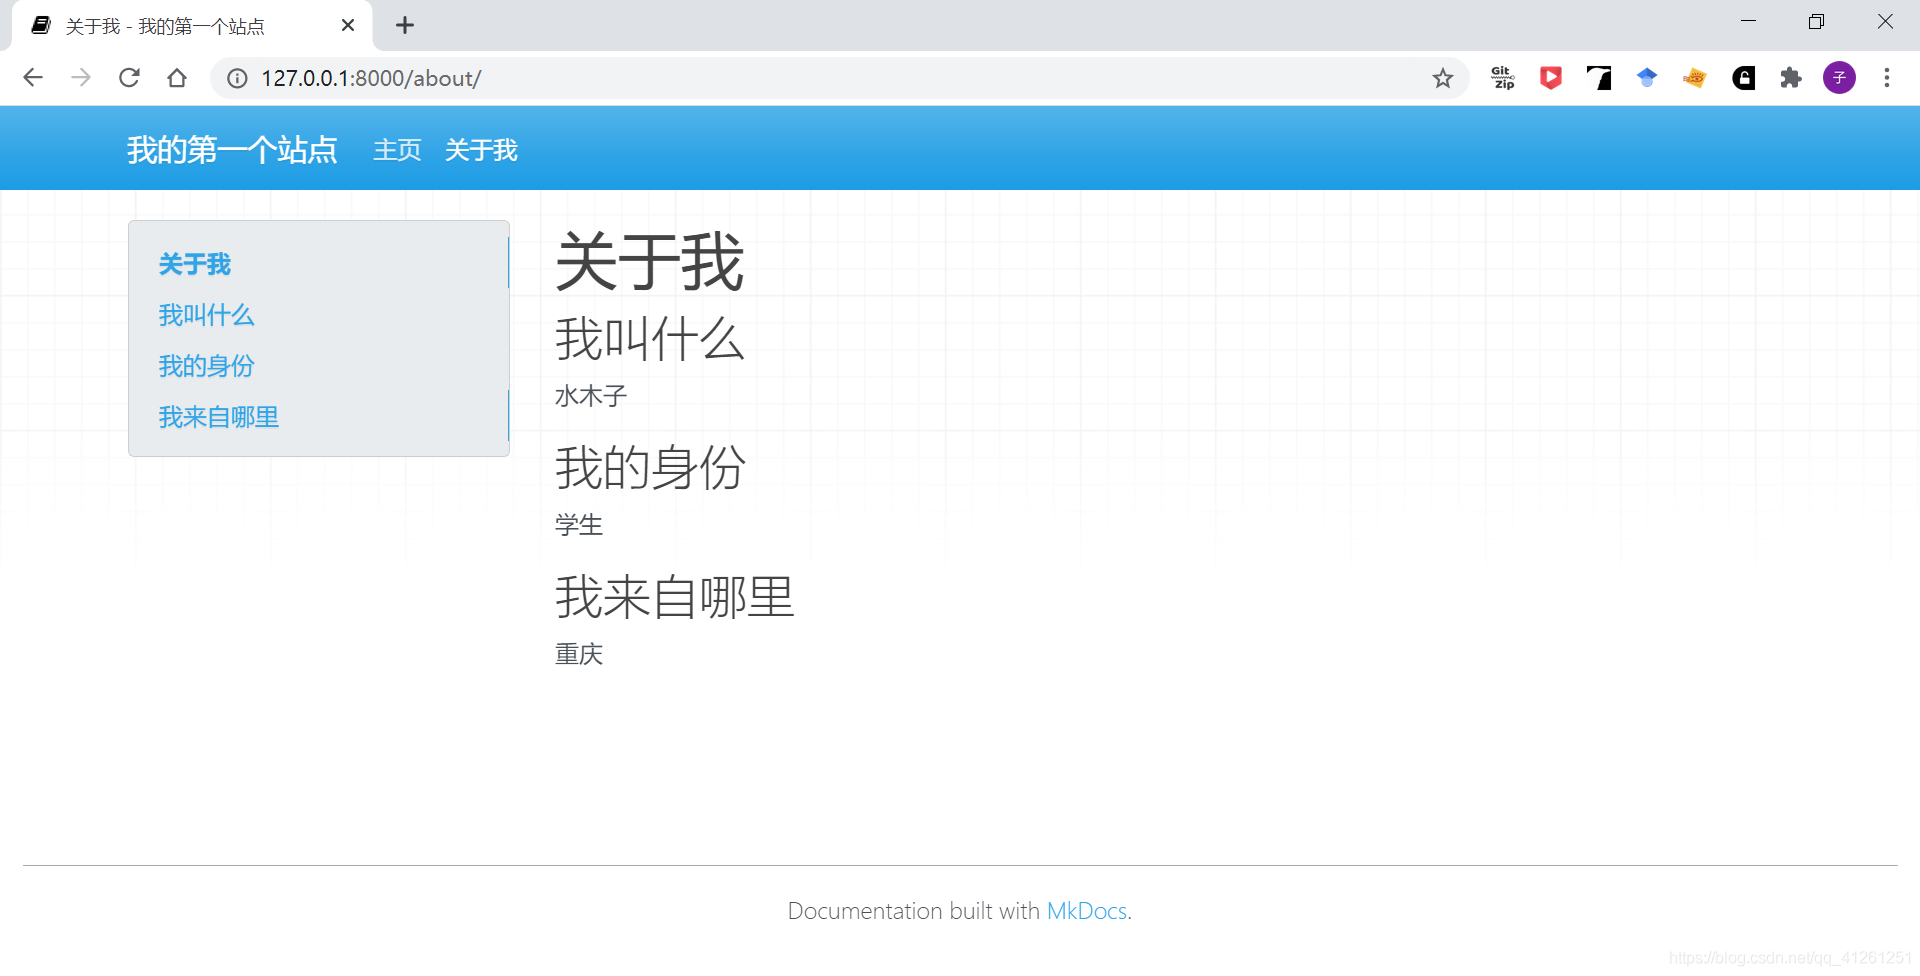Click the forward navigation arrow
This screenshot has width=1920, height=976.
[x=81, y=78]
